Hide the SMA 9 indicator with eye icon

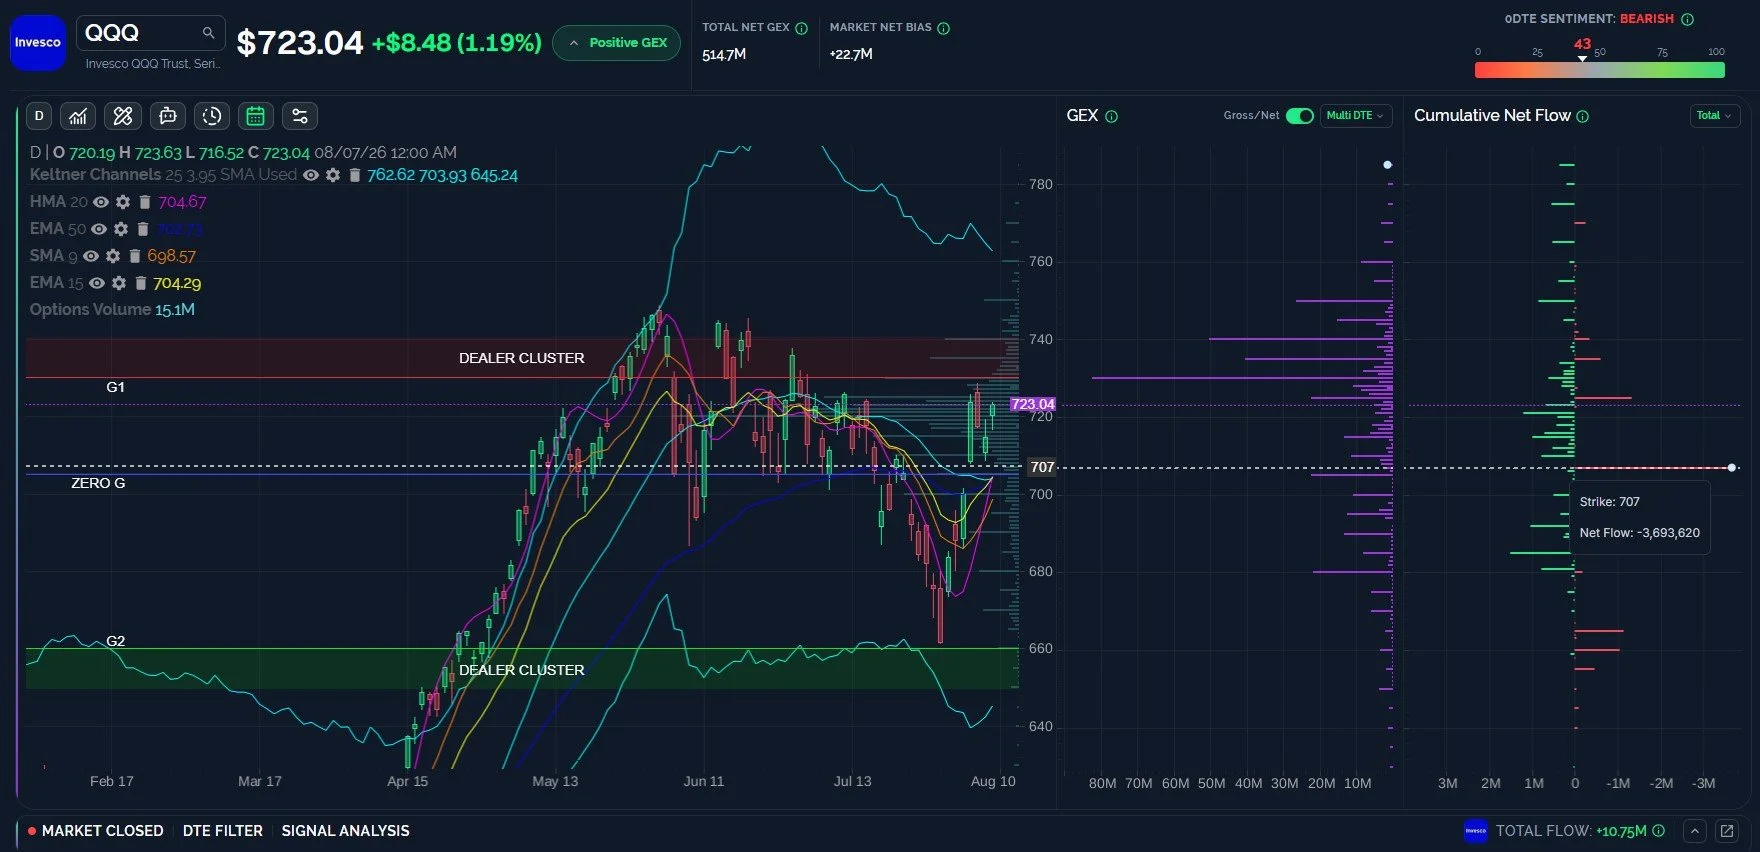click(x=91, y=256)
